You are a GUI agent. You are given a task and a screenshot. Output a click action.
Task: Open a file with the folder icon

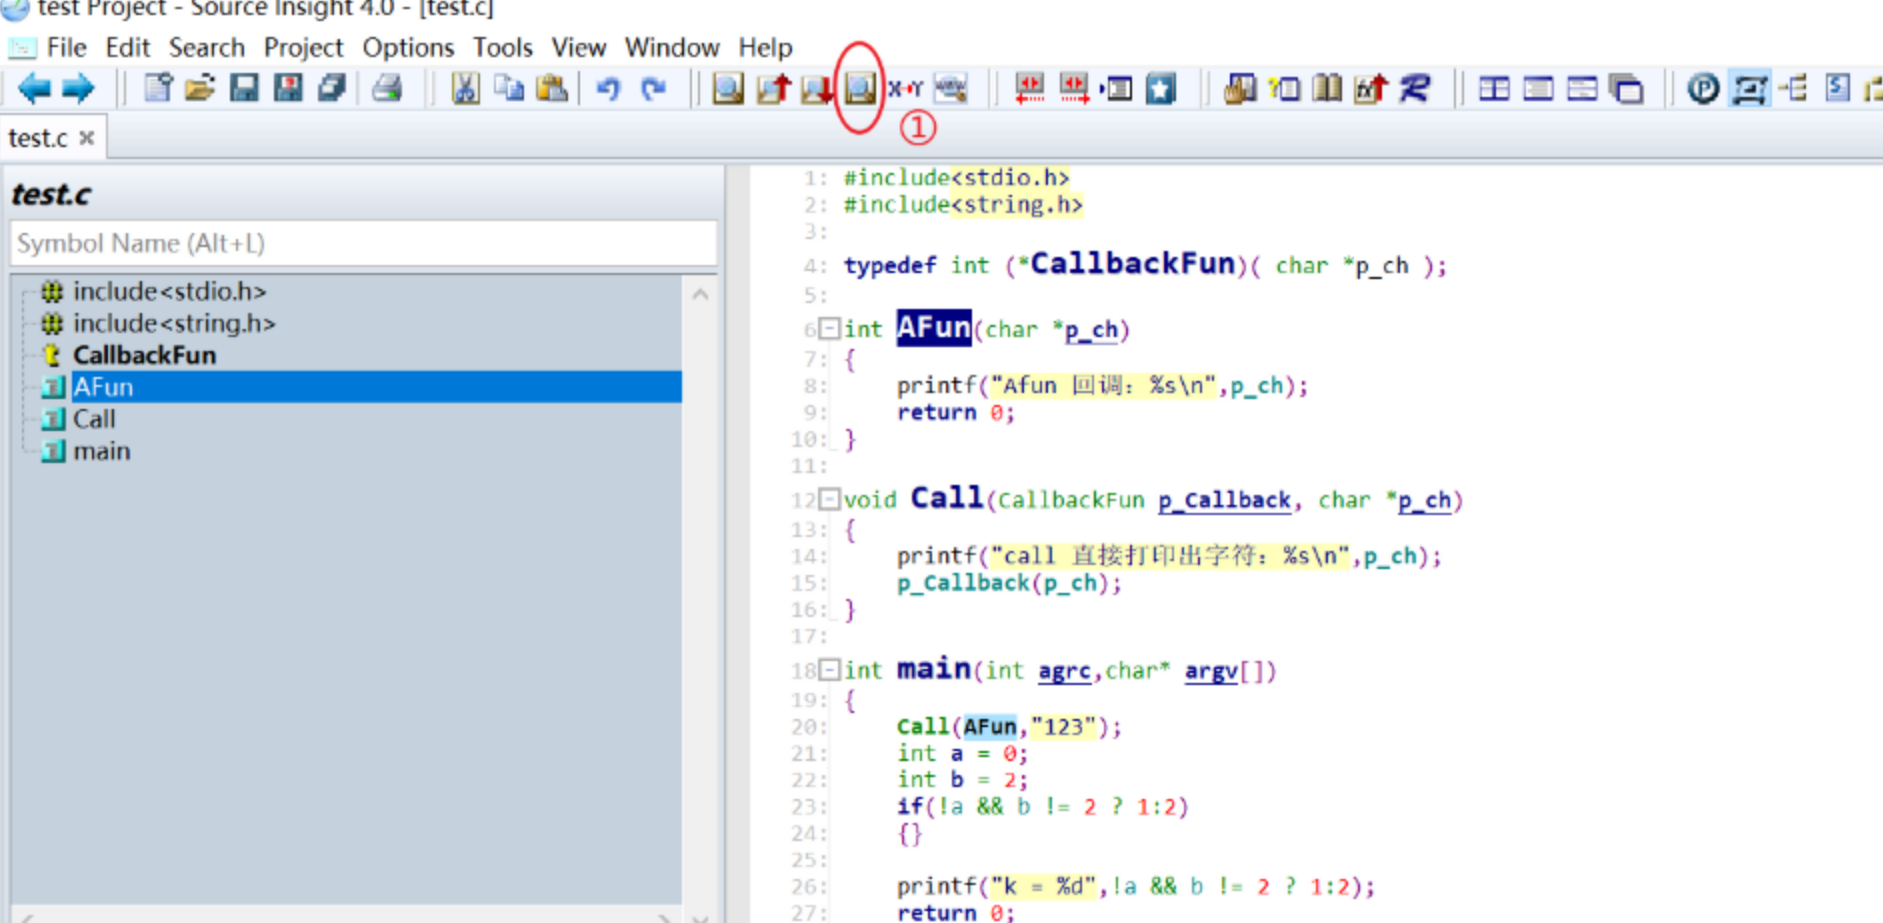(200, 89)
